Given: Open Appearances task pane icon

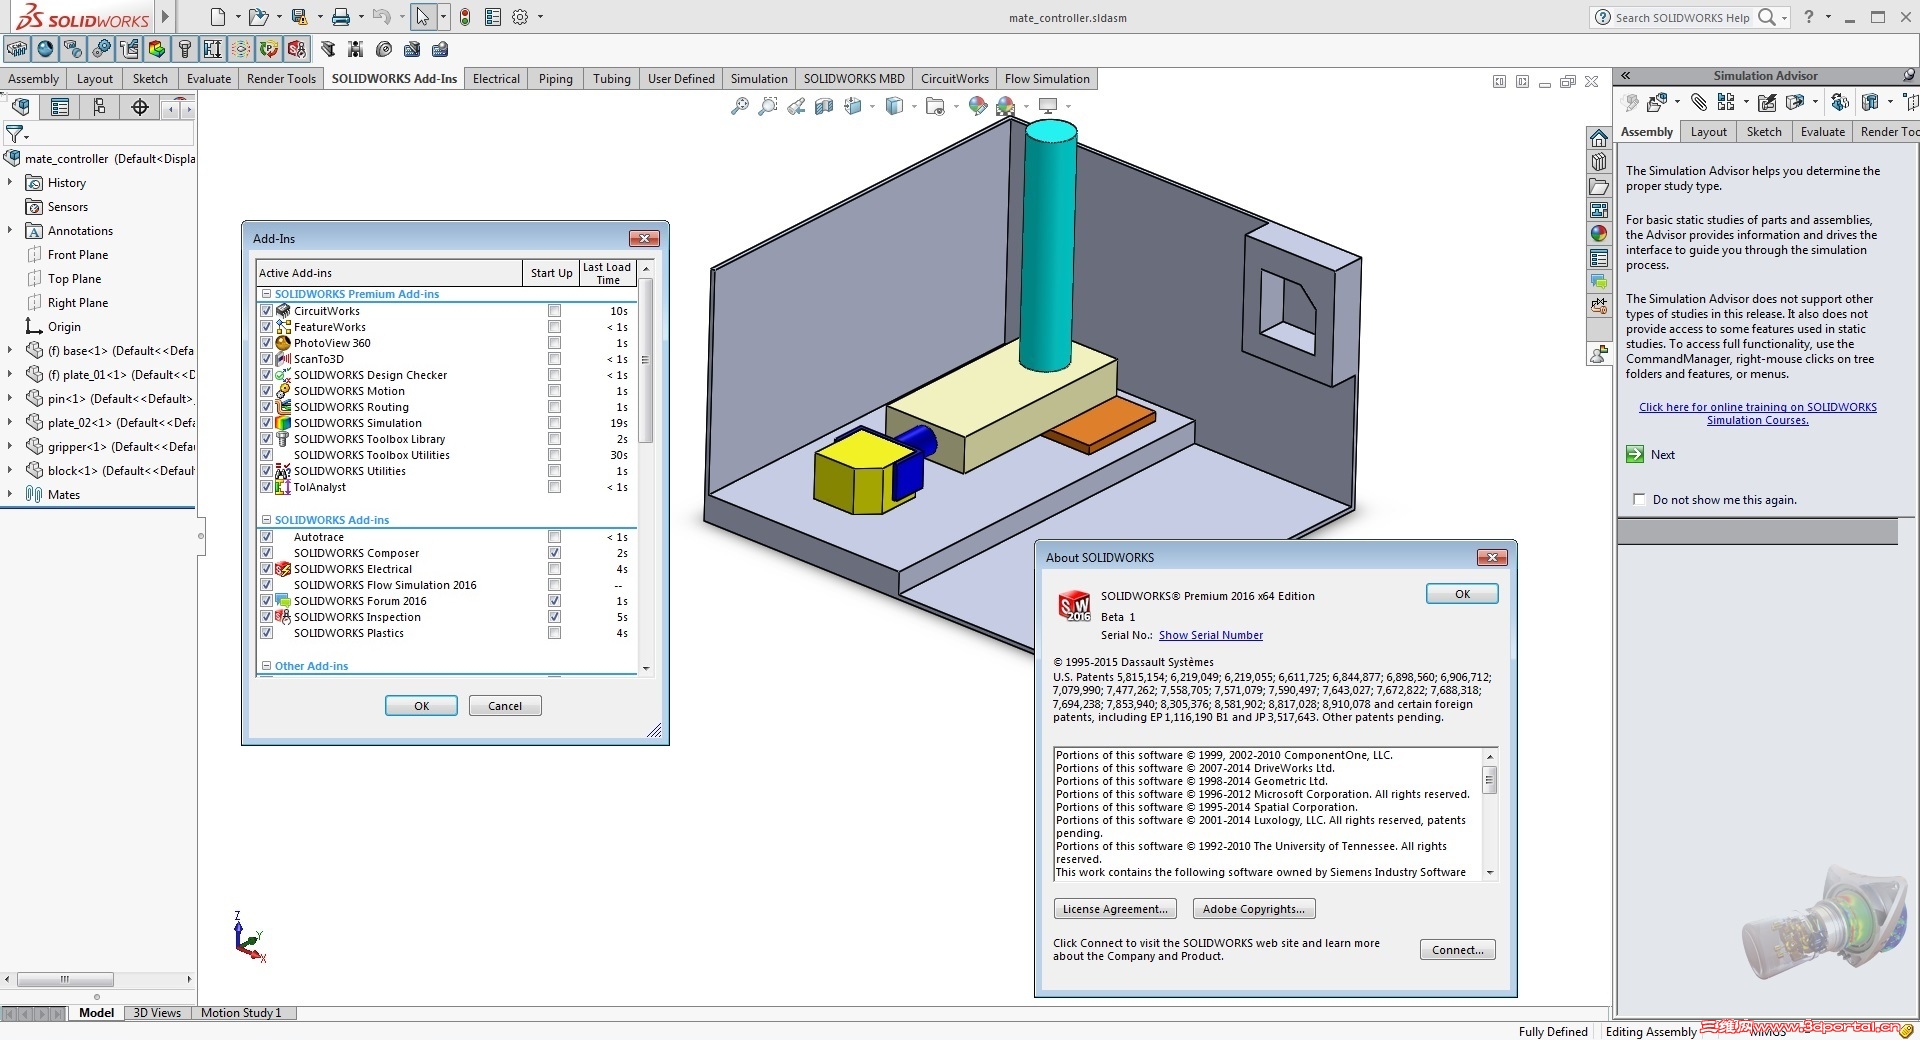Looking at the screenshot, I should pos(1599,234).
